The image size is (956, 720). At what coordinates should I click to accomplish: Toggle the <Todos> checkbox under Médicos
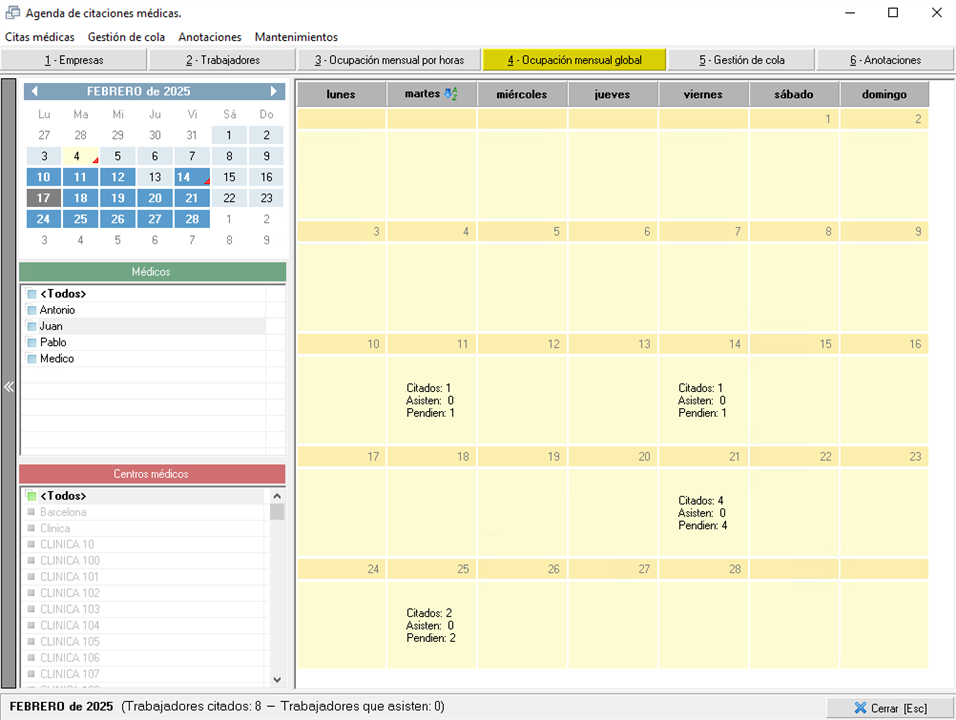[32, 294]
